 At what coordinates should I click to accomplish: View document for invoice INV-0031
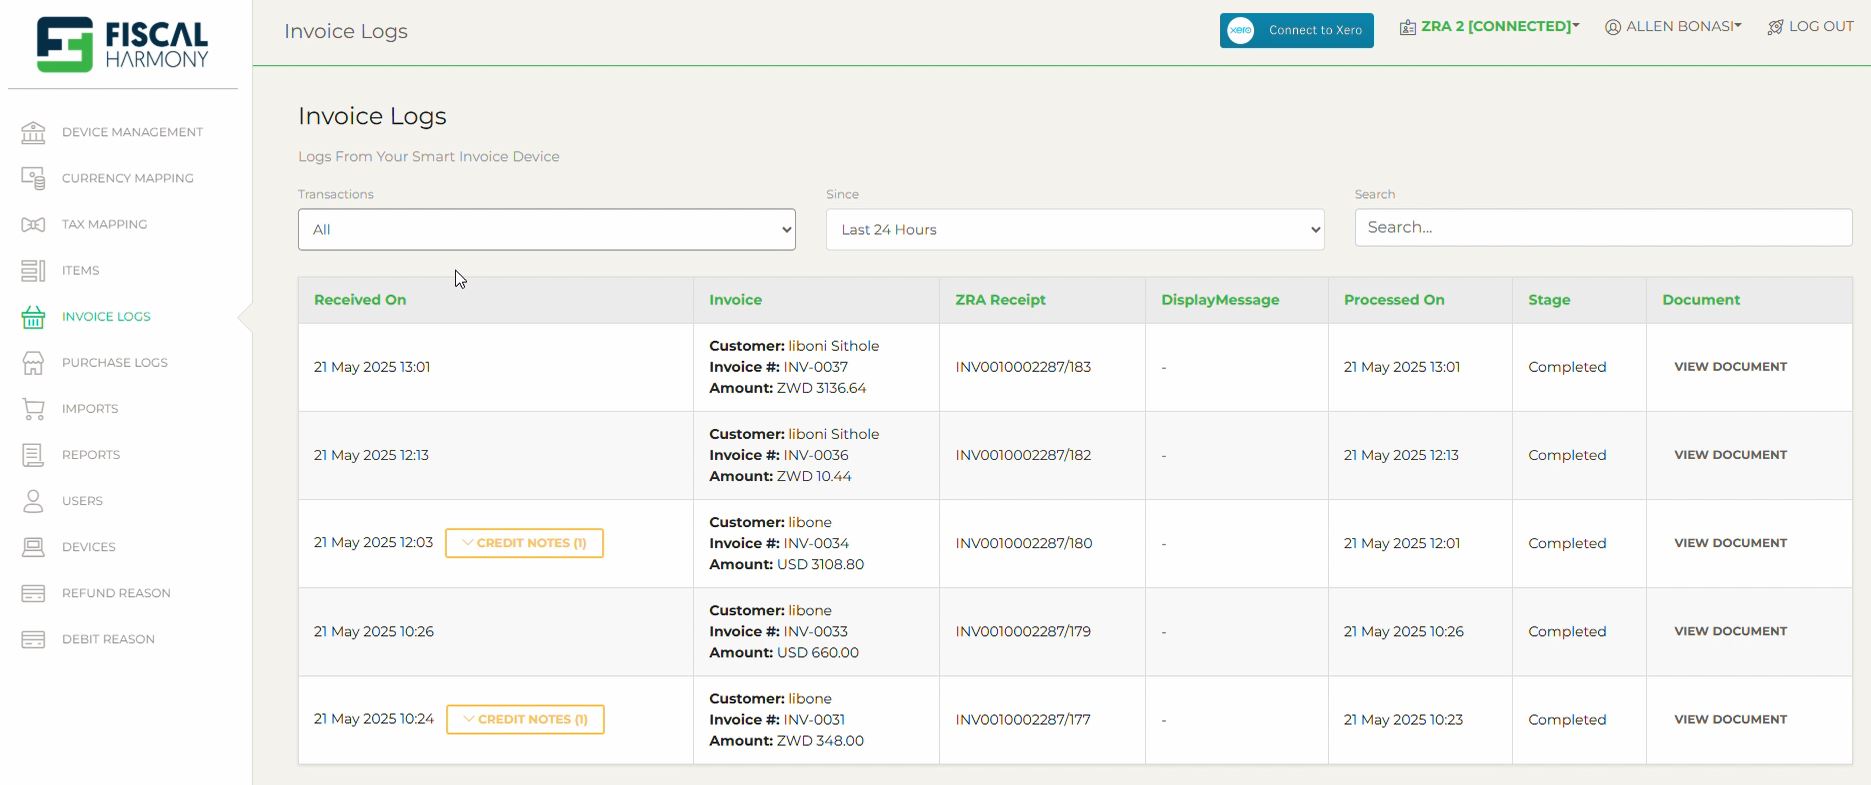coord(1730,719)
